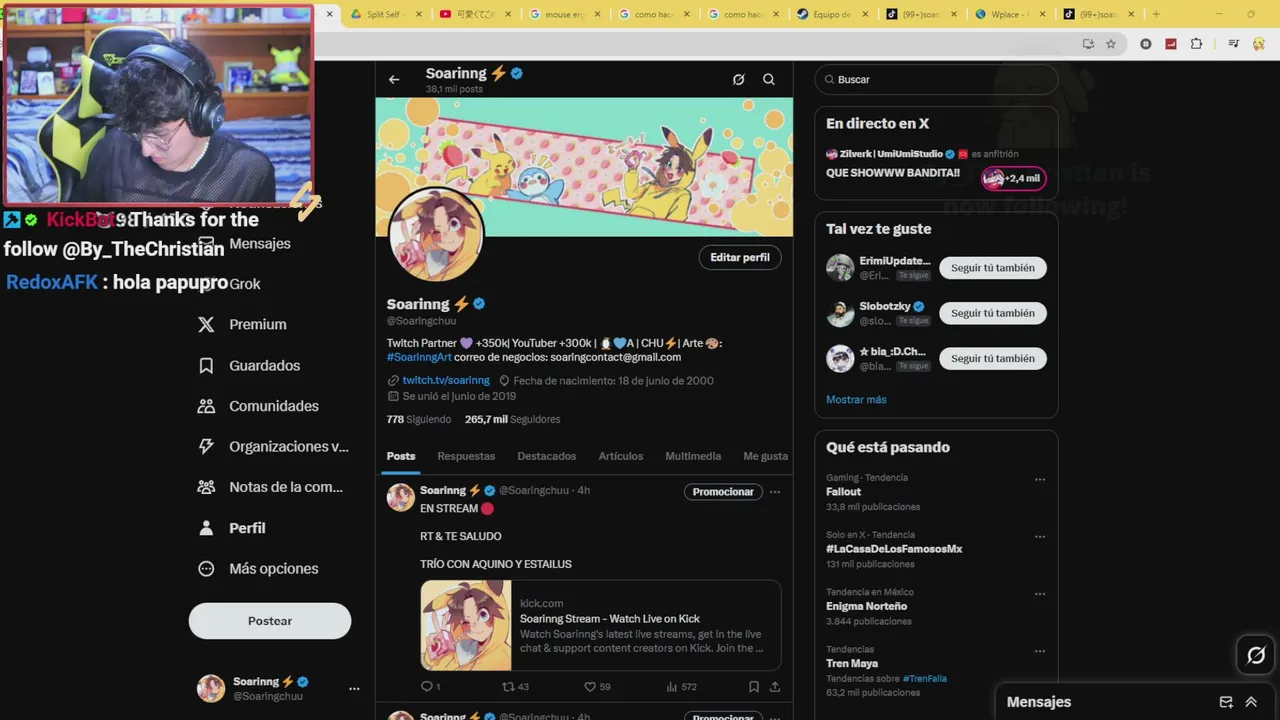This screenshot has height=720, width=1280.
Task: Click the Mostrar más link
Action: pyautogui.click(x=856, y=400)
